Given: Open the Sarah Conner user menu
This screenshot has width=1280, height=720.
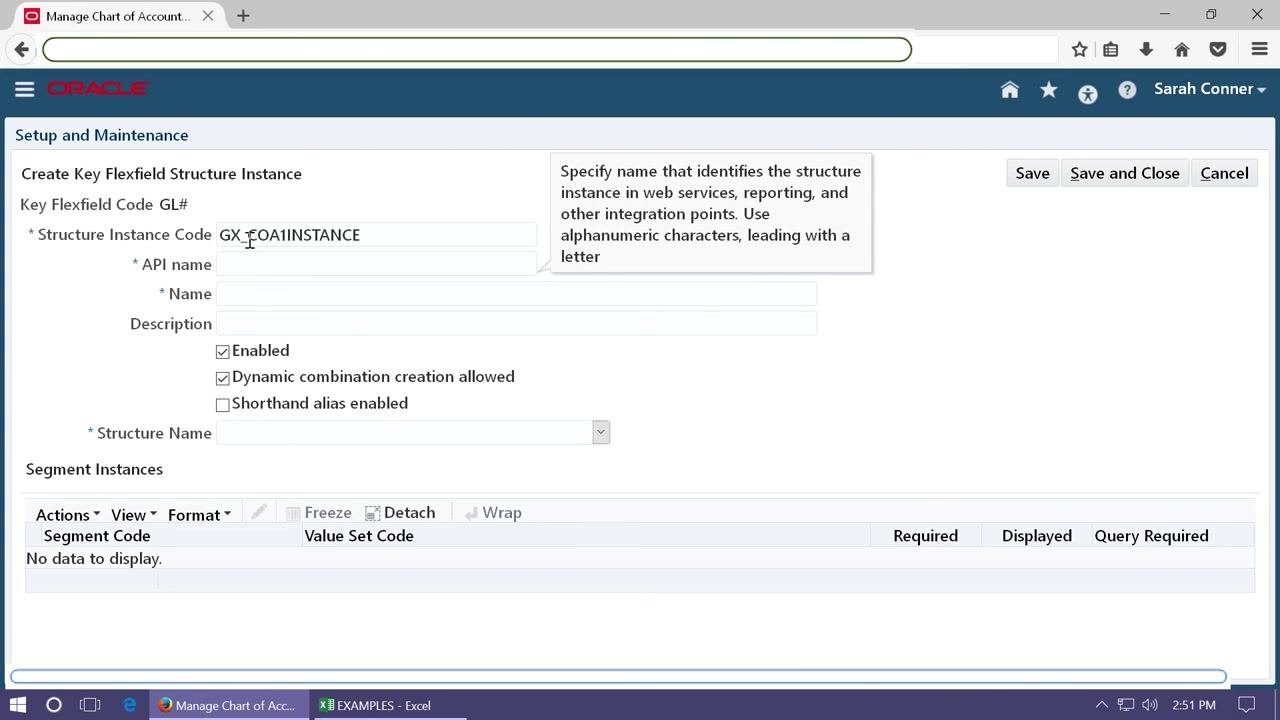Looking at the screenshot, I should click(x=1210, y=89).
